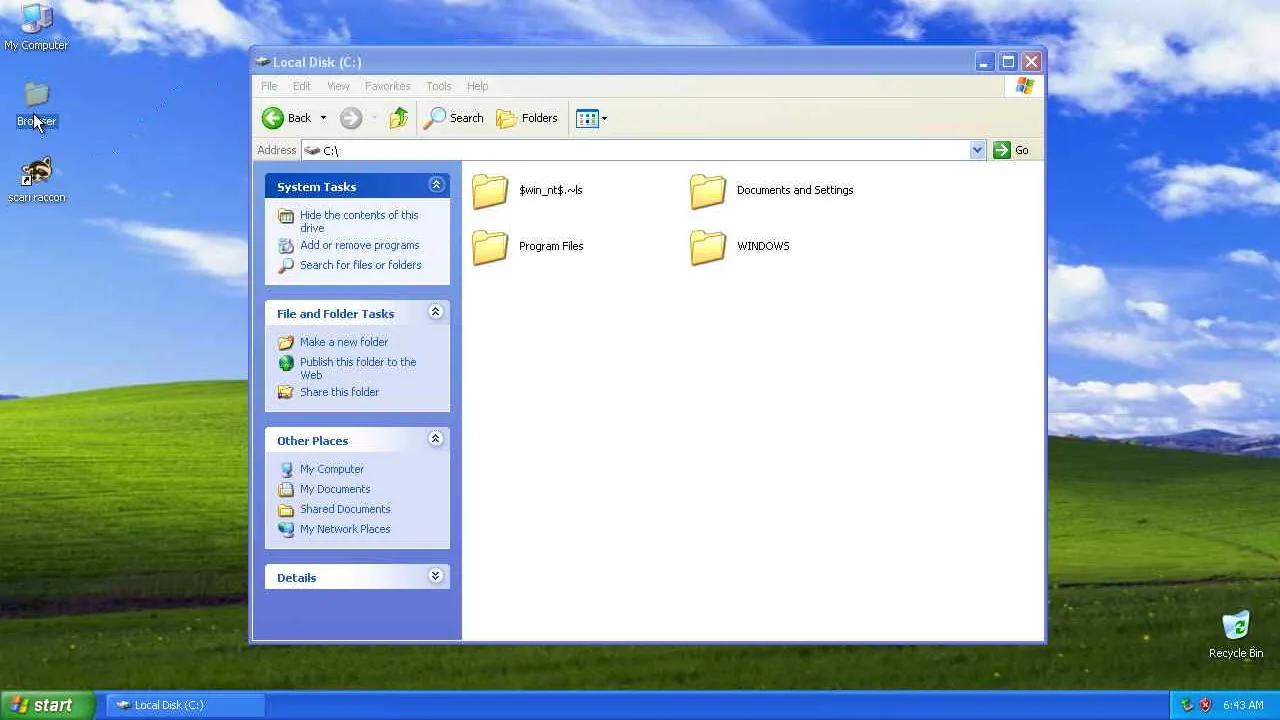Viewport: 1280px width, 720px height.
Task: Collapse the Other Places panel
Action: click(x=436, y=439)
